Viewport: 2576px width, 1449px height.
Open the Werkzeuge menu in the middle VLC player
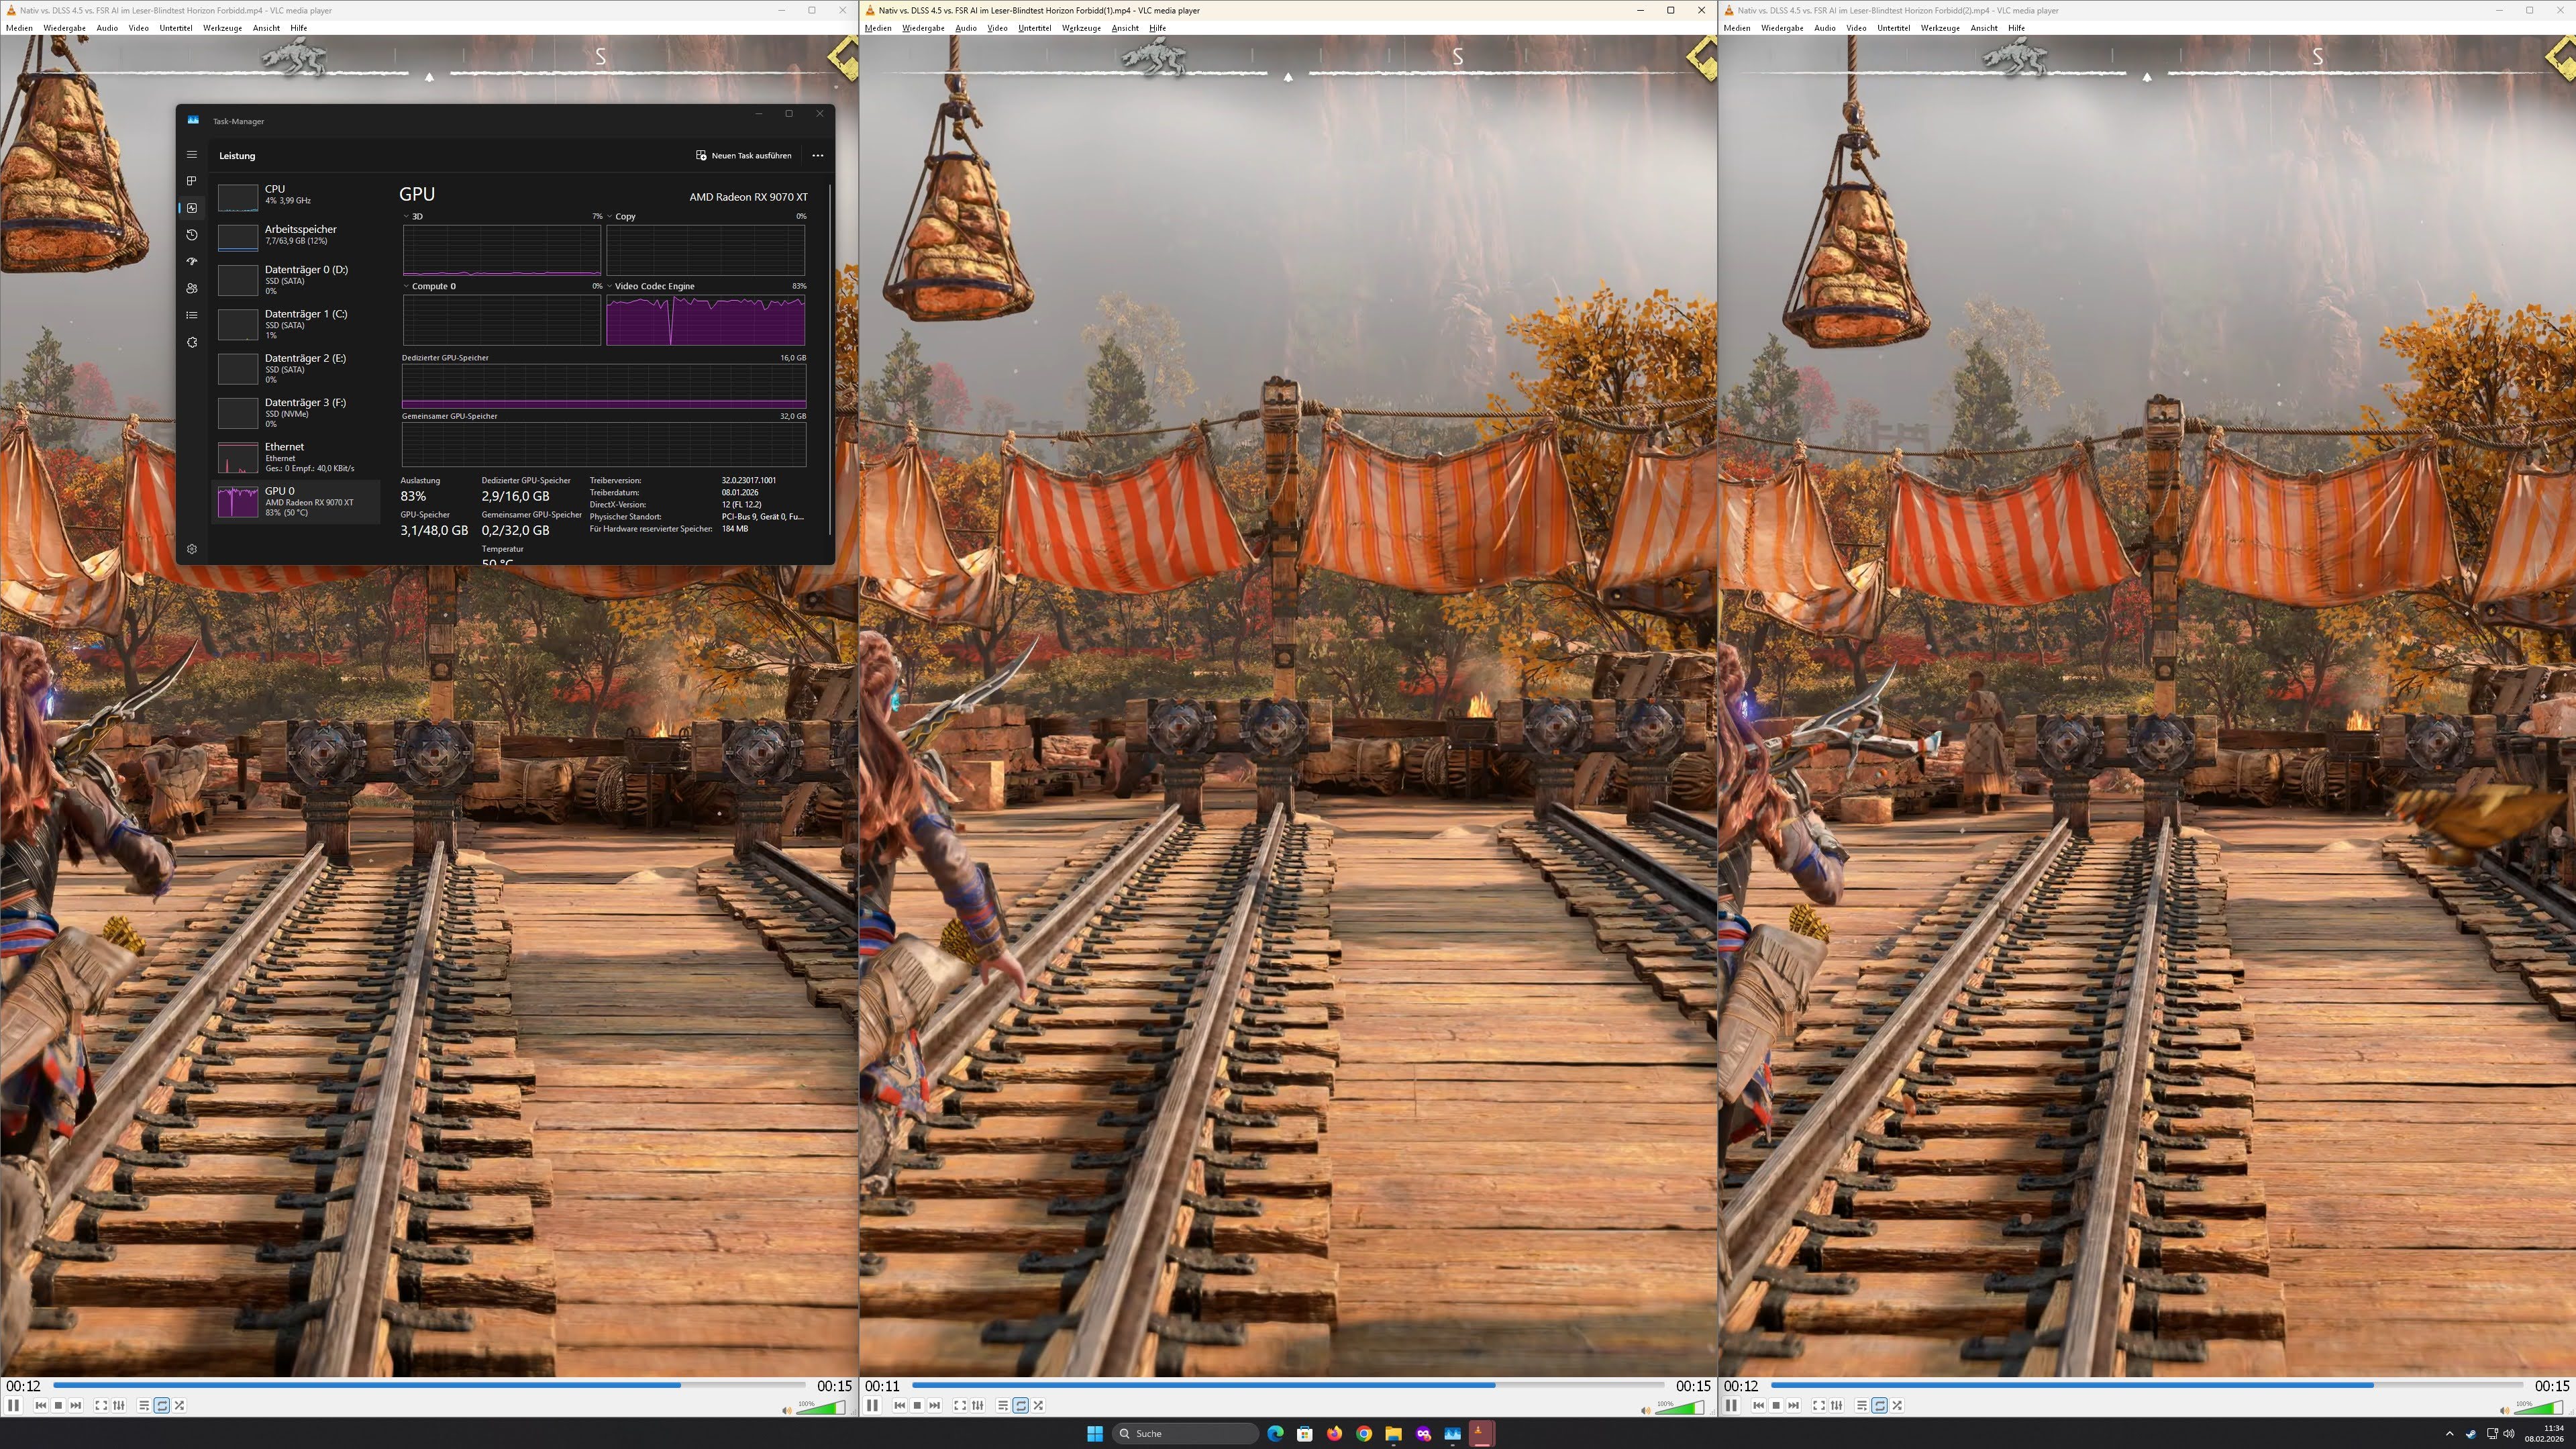click(x=1081, y=28)
